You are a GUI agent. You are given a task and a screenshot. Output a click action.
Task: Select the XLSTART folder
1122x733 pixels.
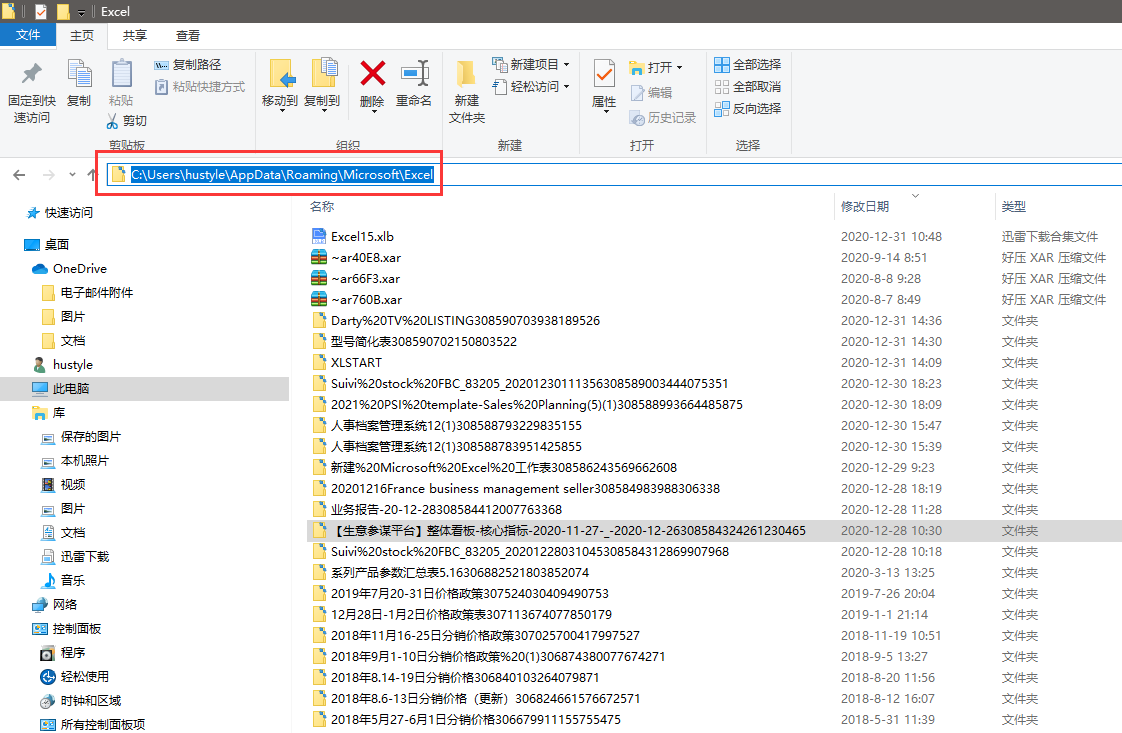click(x=356, y=362)
